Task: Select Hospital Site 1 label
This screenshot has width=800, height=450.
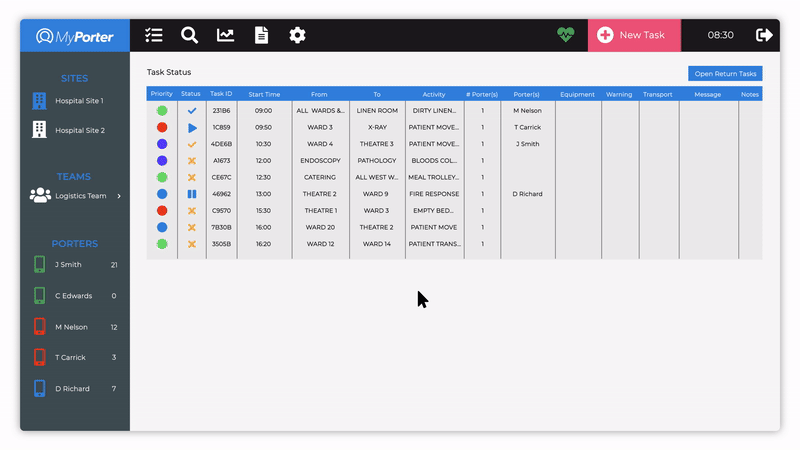Action: (x=79, y=101)
